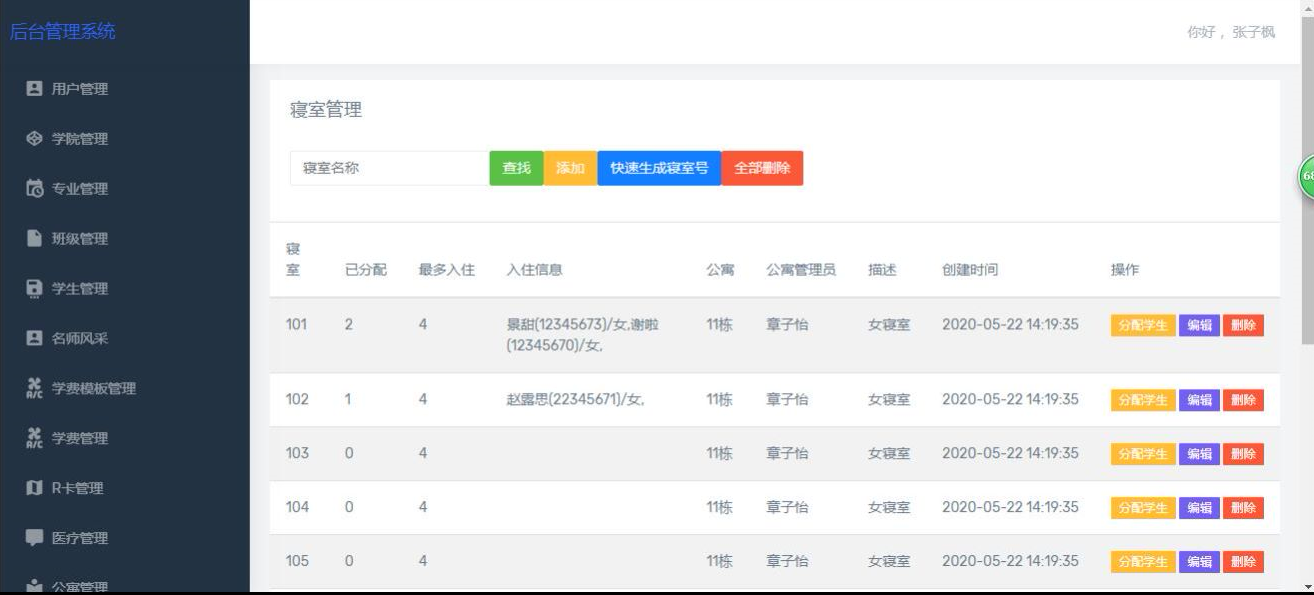Click 分配学生 for room 105

[1143, 562]
